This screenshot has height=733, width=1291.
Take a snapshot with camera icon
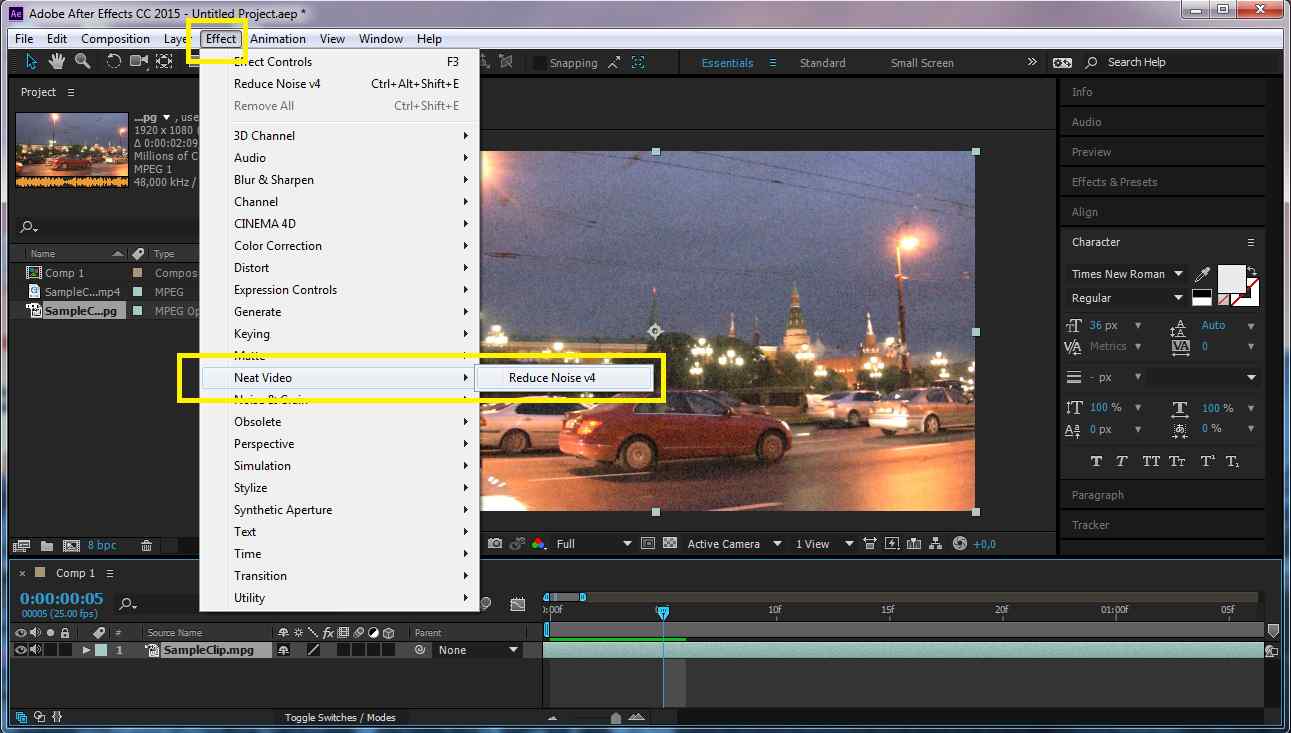click(494, 544)
